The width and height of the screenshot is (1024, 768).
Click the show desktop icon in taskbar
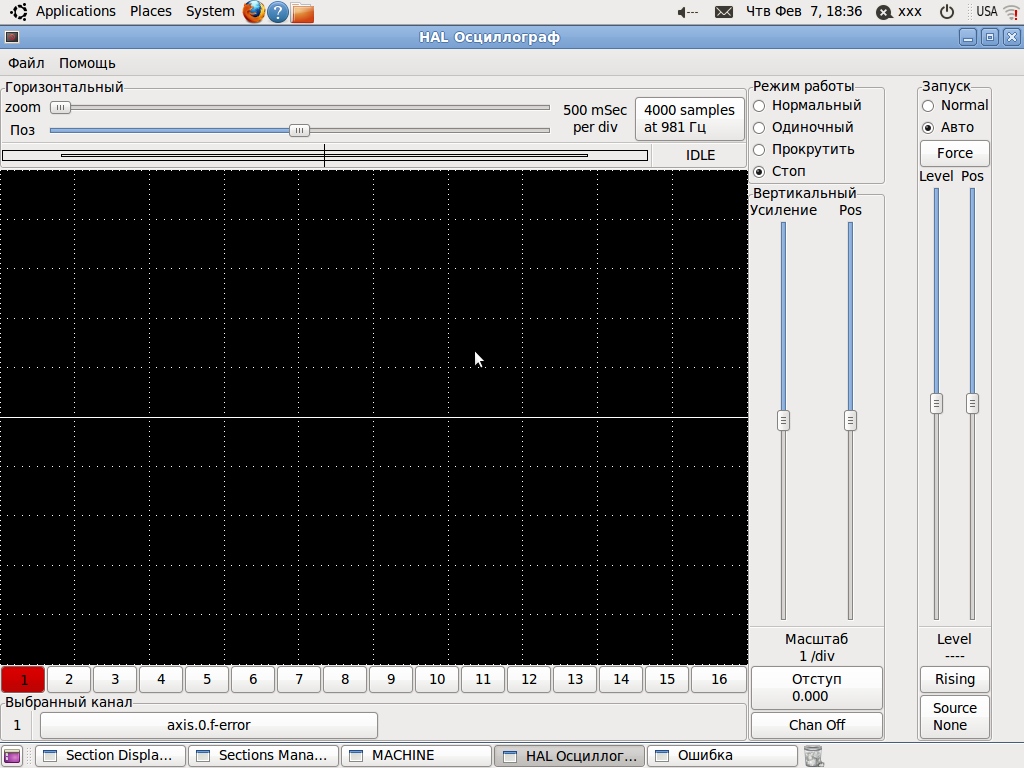(12, 756)
